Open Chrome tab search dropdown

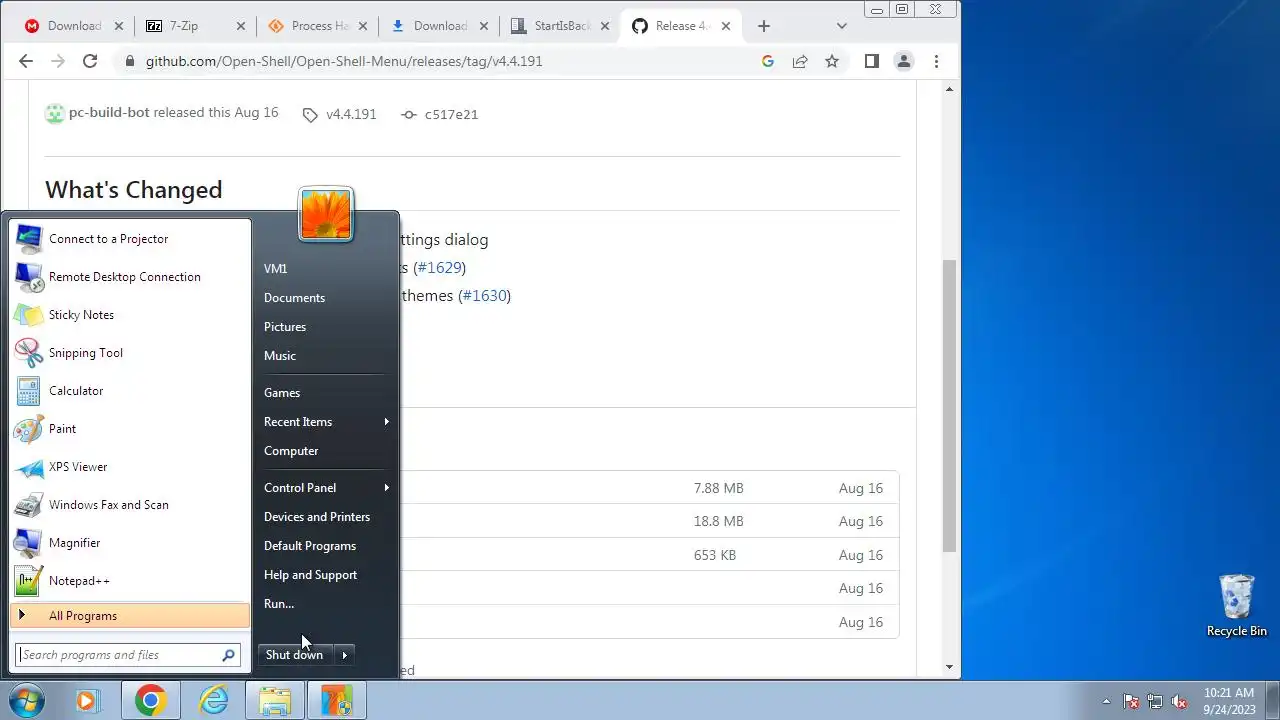coord(842,26)
